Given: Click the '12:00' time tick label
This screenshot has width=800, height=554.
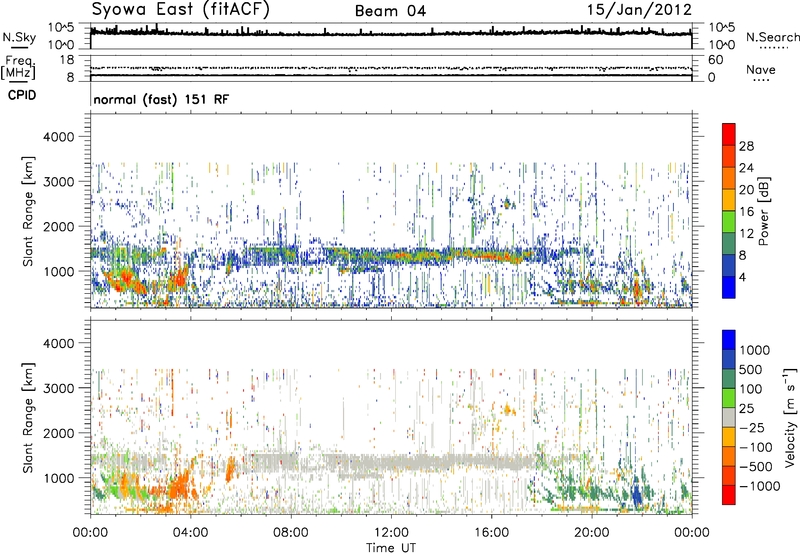Looking at the screenshot, I should [x=391, y=533].
